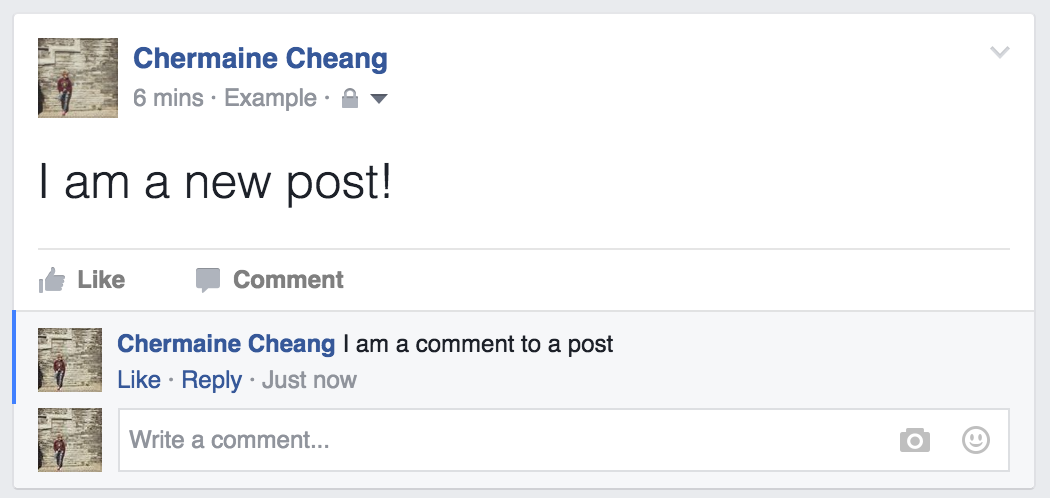Click the lock privacy icon

(x=349, y=99)
